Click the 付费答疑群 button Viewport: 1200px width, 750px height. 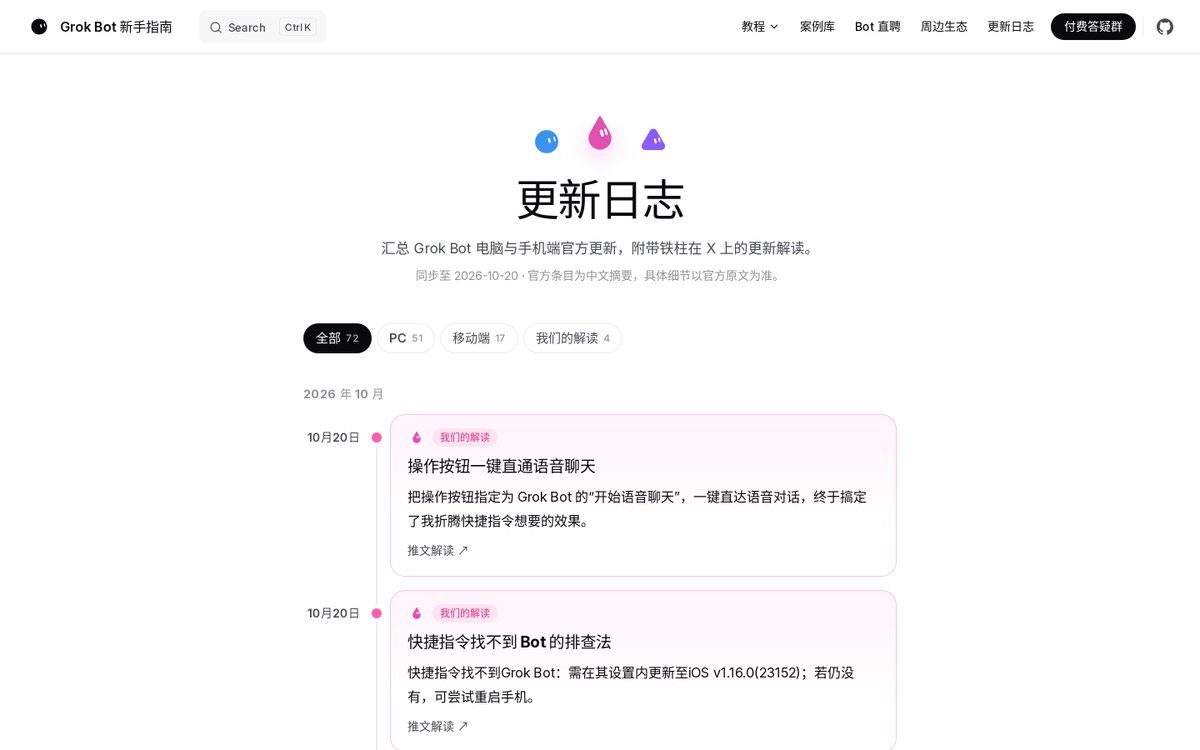1093,27
